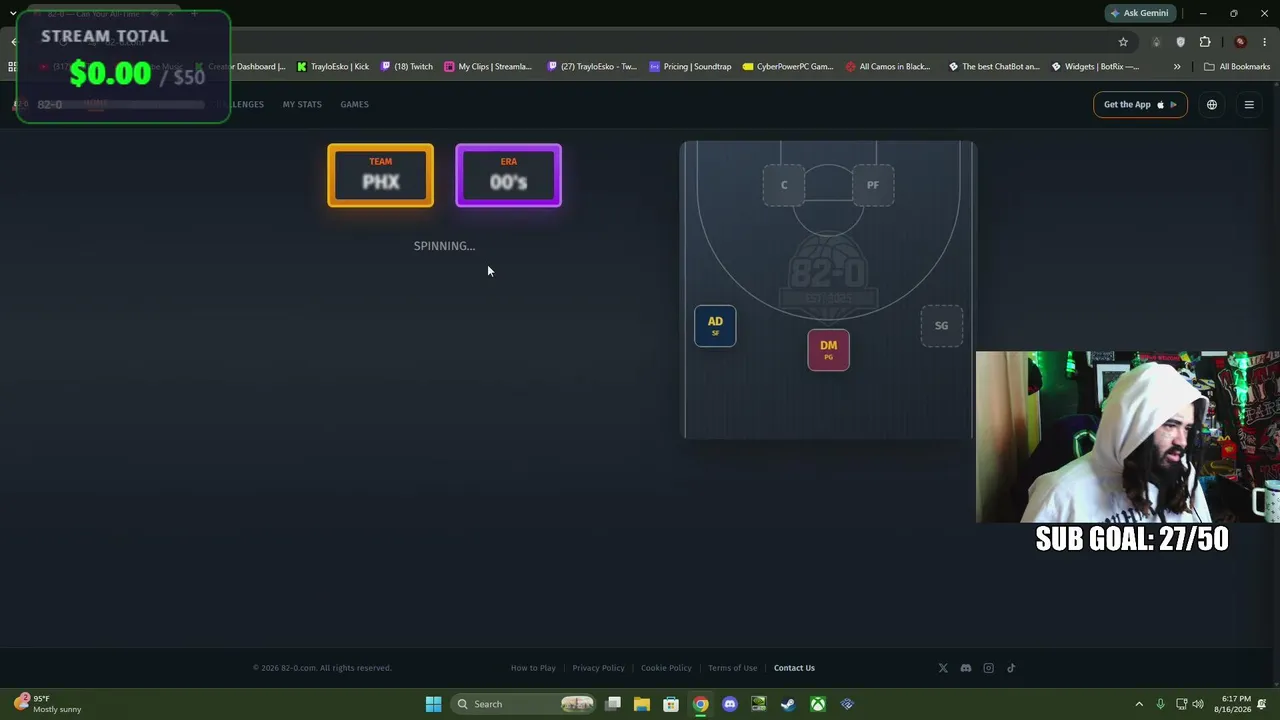1280x720 pixels.
Task: Open the Instagram link in footer
Action: point(989,668)
